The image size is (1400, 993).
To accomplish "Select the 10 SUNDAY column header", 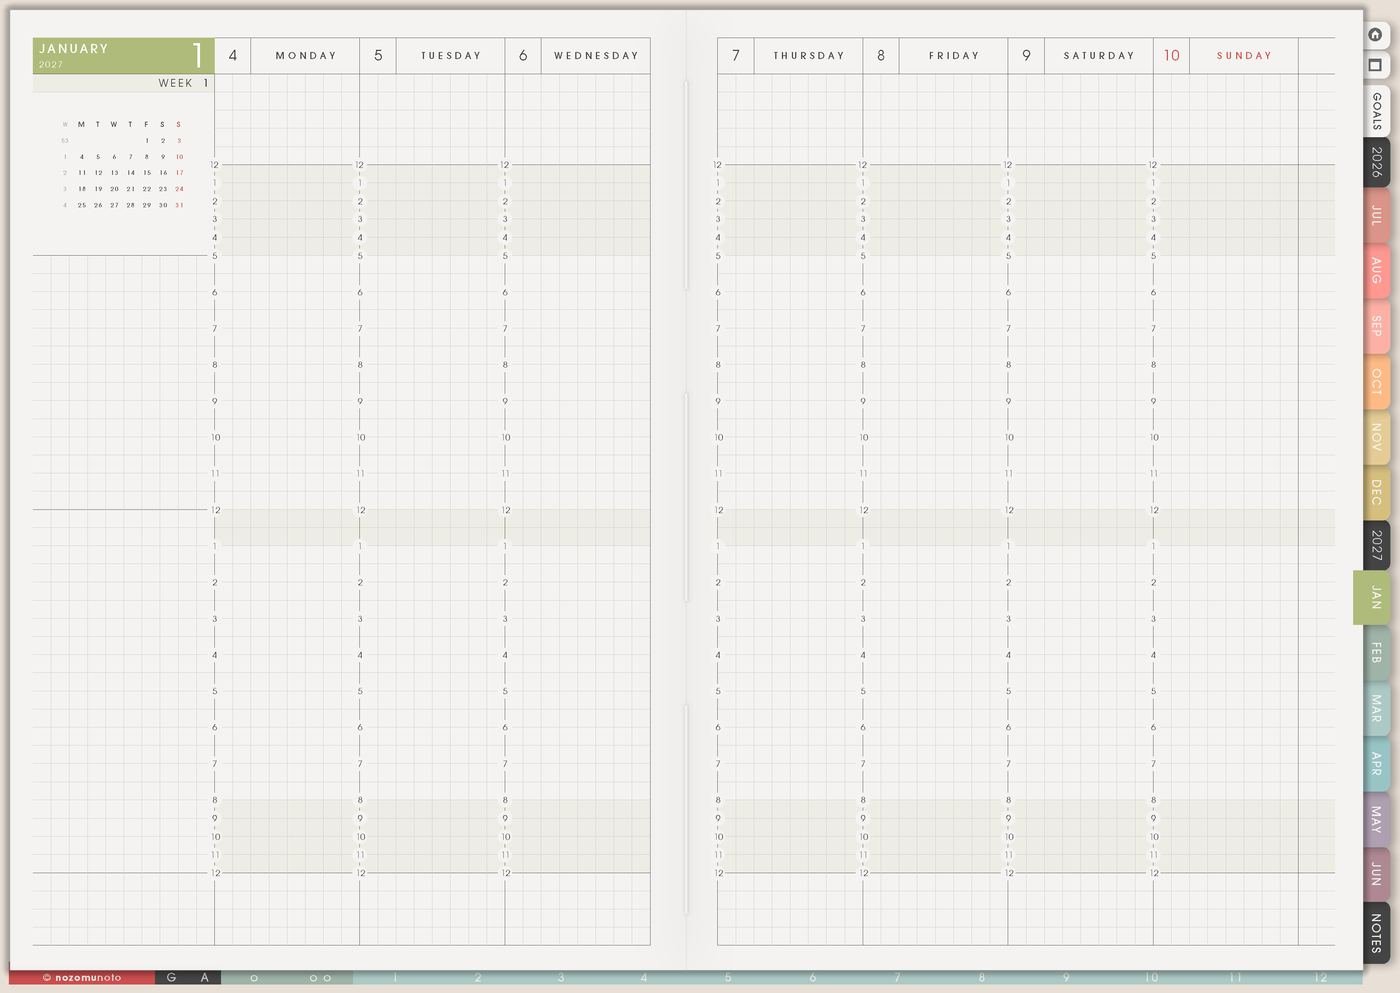I will pos(1225,56).
